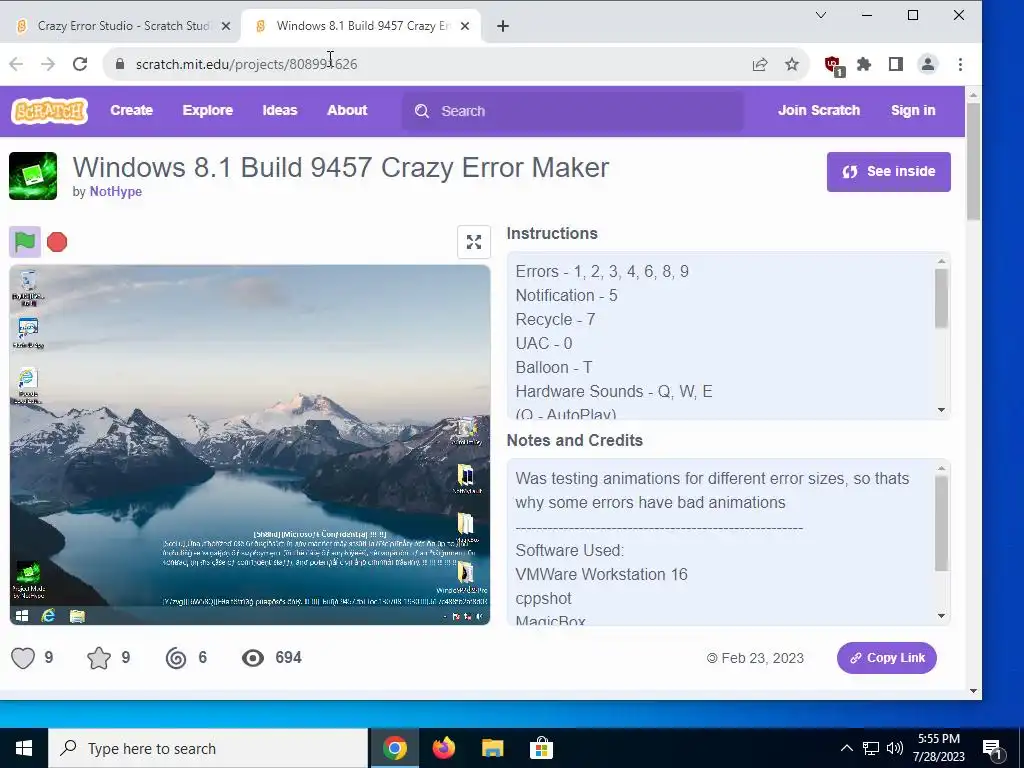Click the project thumbnail avatar icon

[33, 176]
